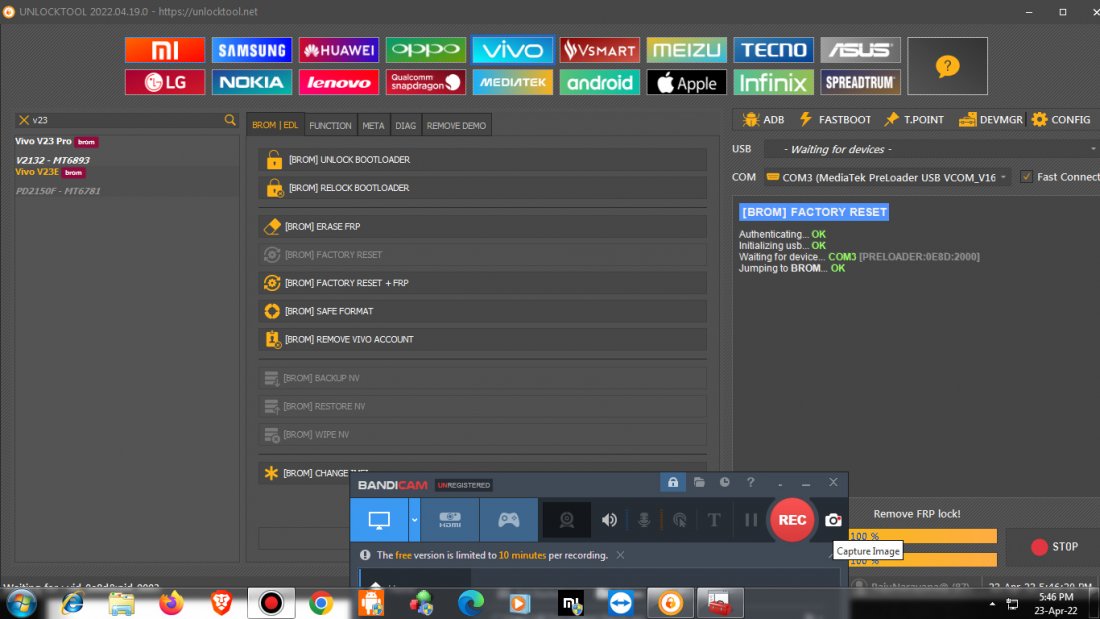Select Vivo V23E in model list
1100x619 pixels.
(x=37, y=172)
